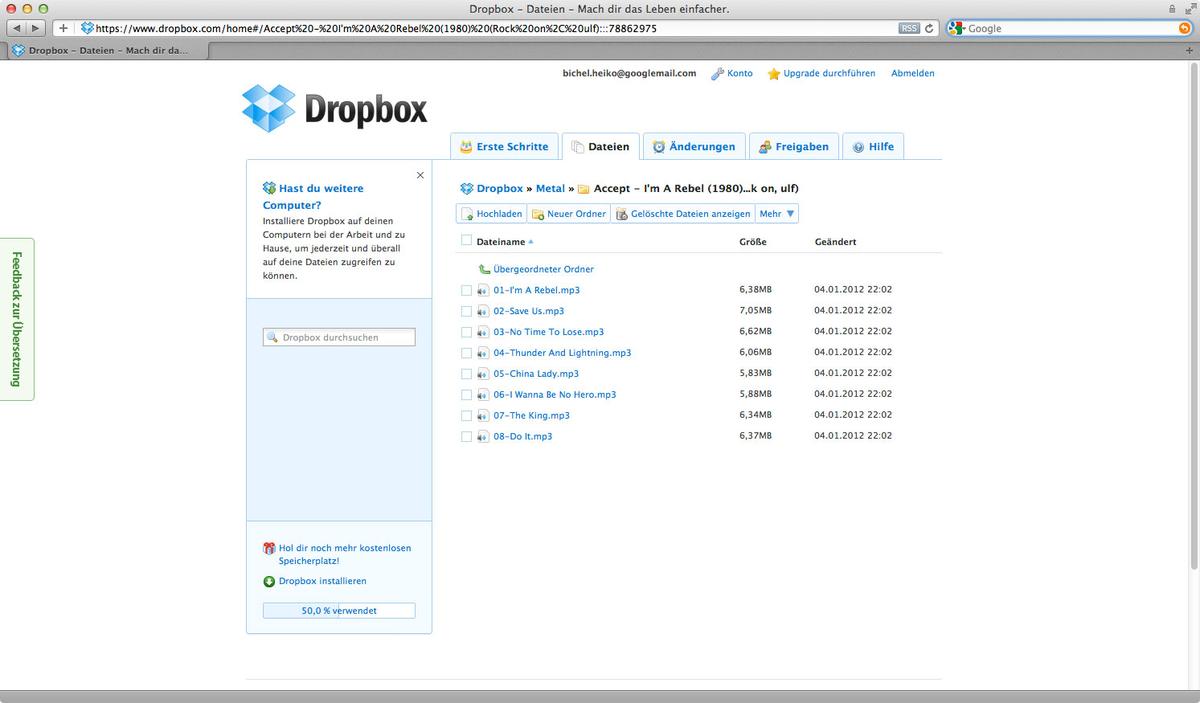The width and height of the screenshot is (1200, 703).
Task: Select the Dropbox browser tab
Action: point(105,49)
